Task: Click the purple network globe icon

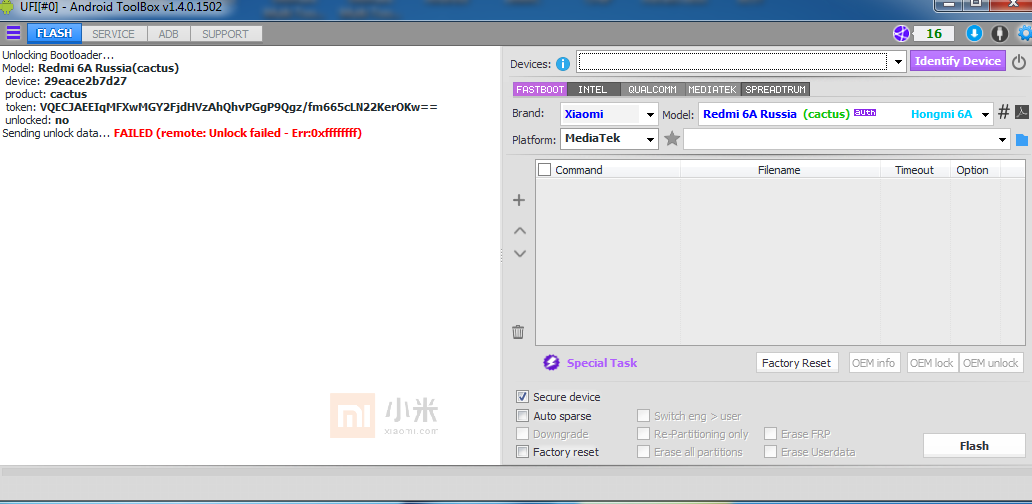Action: [900, 34]
